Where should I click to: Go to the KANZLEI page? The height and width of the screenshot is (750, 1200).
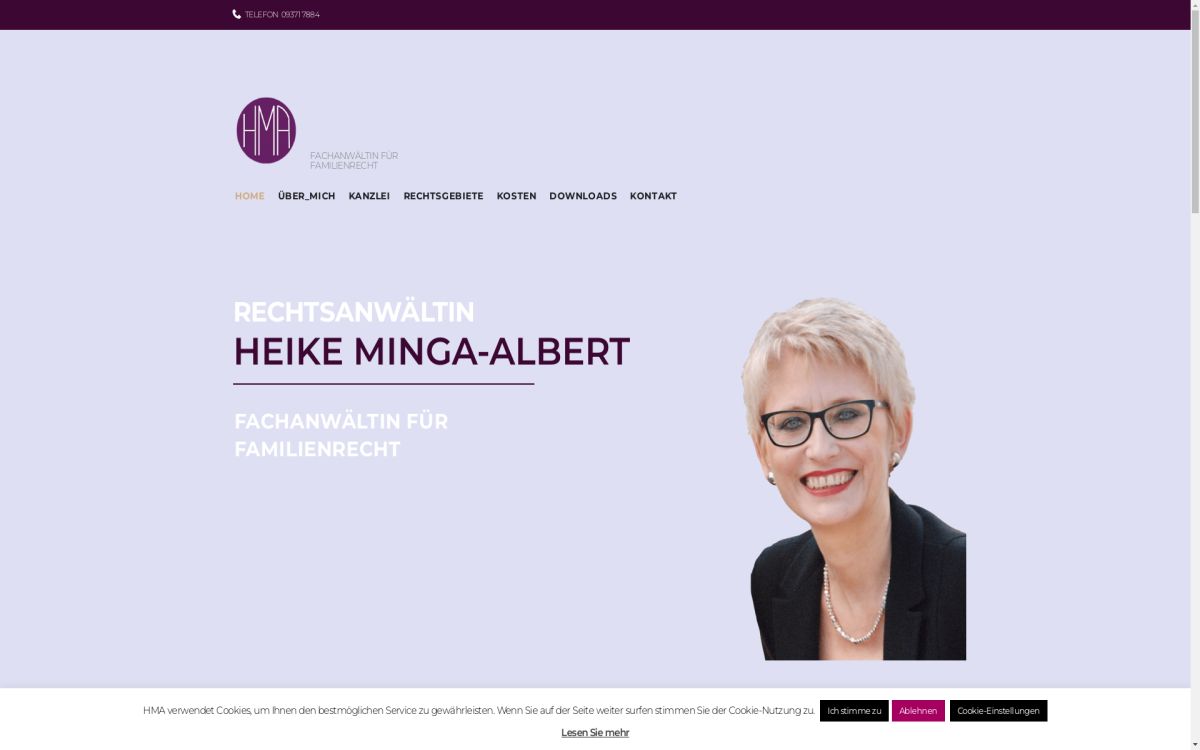click(369, 196)
